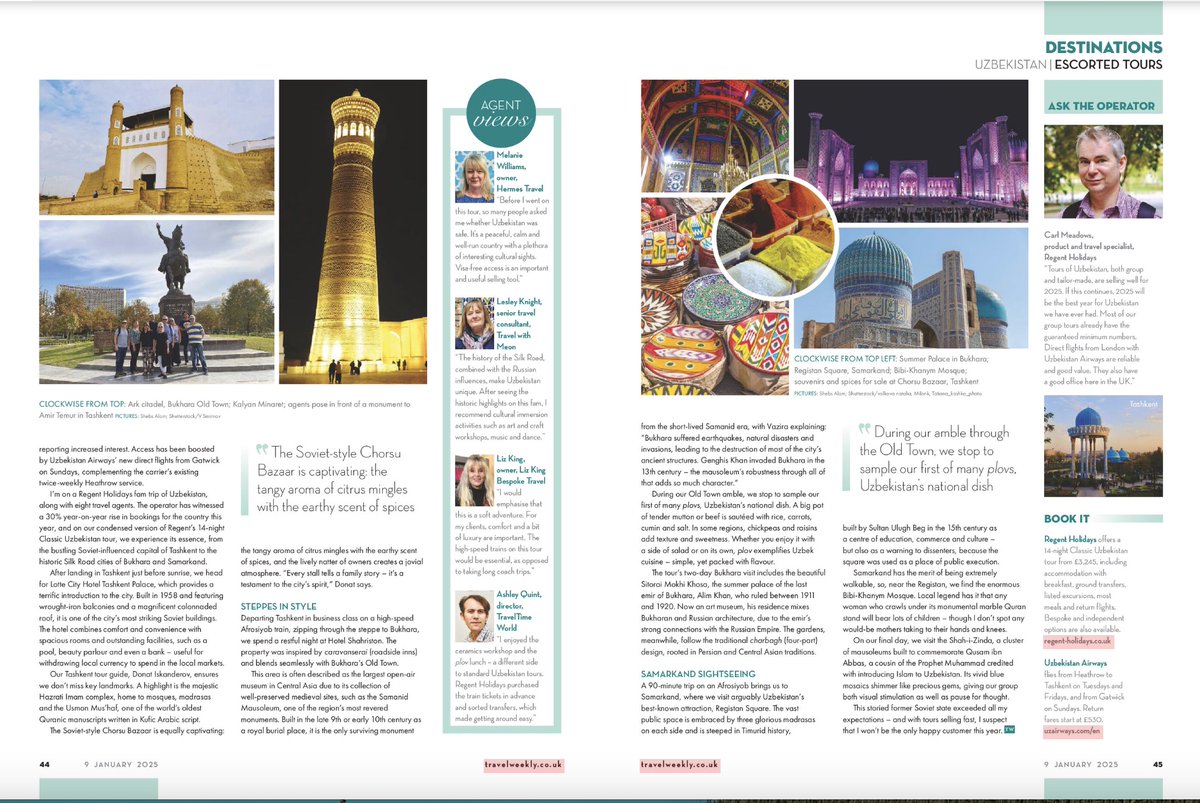
Task: Open the agents group photo at Amir Temur monument
Action: (157, 301)
